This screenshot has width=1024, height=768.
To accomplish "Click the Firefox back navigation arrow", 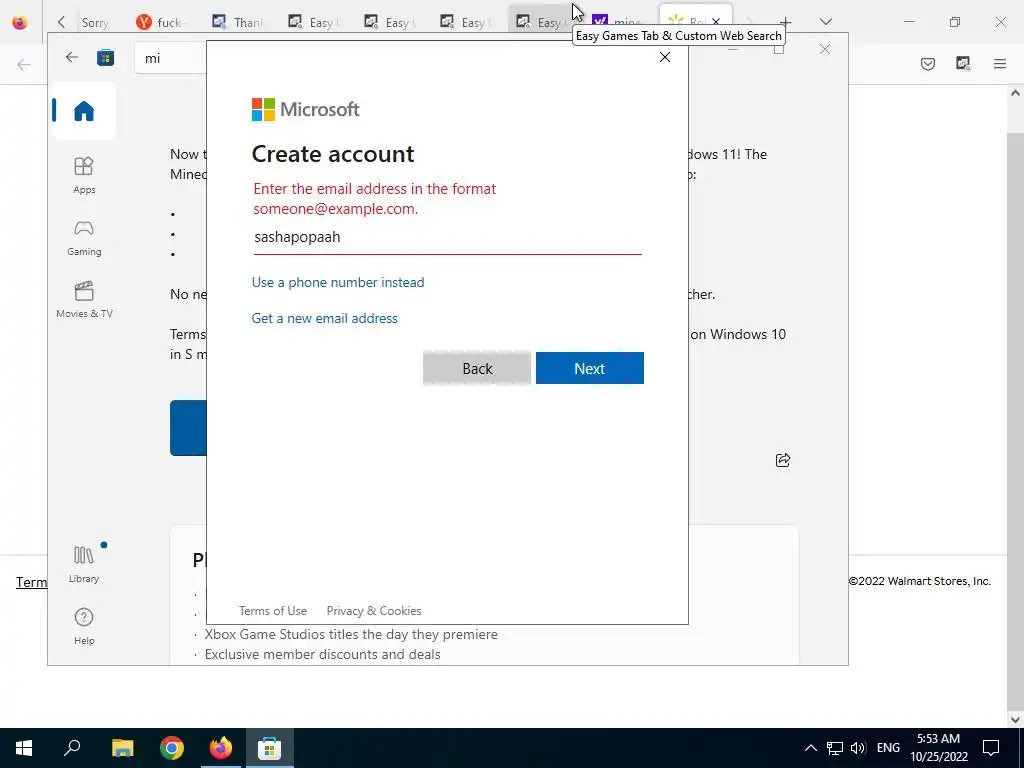I will click(x=24, y=64).
